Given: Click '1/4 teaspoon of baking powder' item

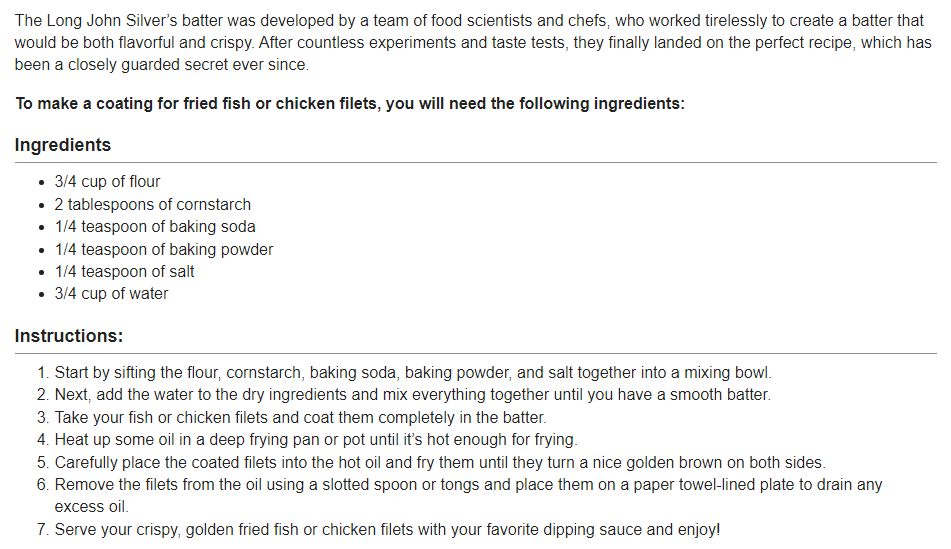Looking at the screenshot, I should pos(164,249).
